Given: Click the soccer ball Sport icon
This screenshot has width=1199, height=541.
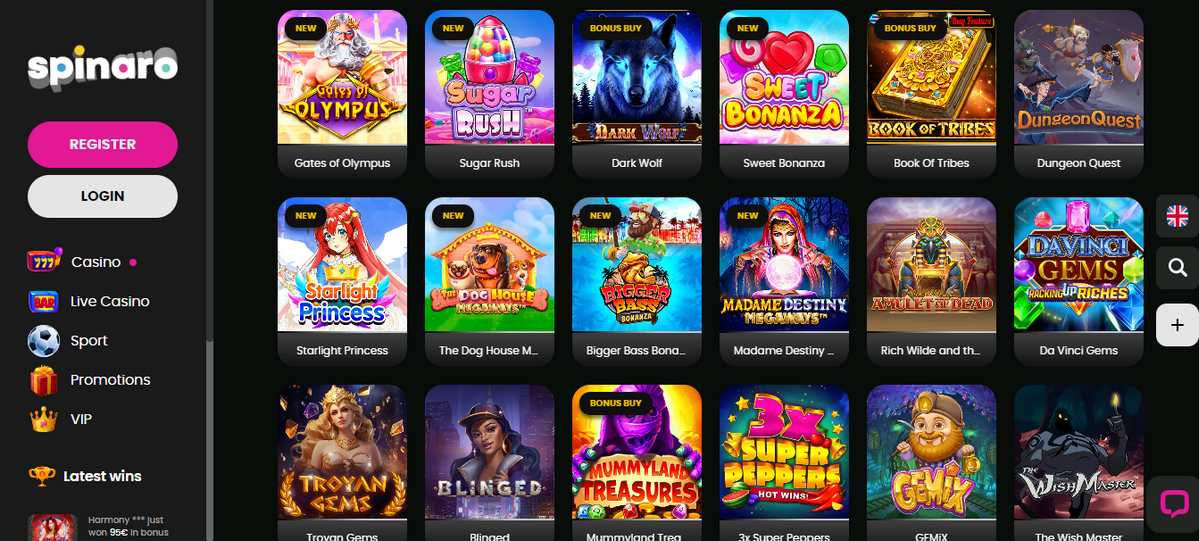Looking at the screenshot, I should coord(44,341).
